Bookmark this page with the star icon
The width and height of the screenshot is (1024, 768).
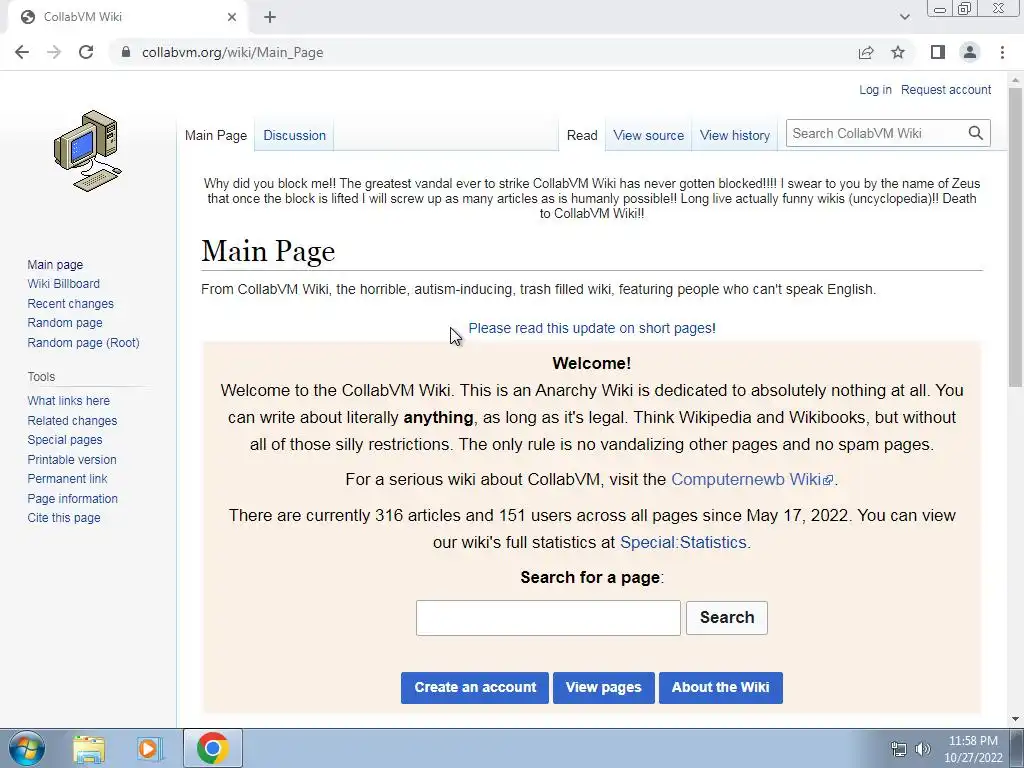pos(898,52)
